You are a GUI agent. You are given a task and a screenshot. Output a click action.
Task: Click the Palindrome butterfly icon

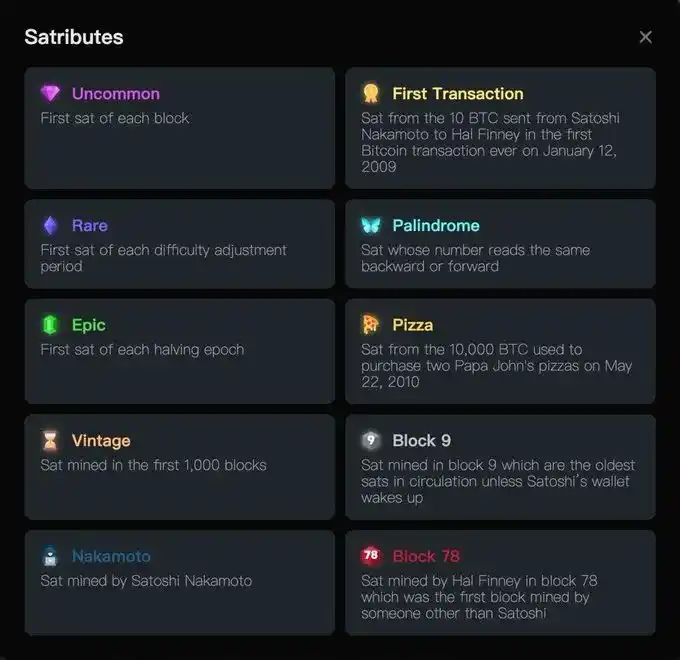point(371,226)
